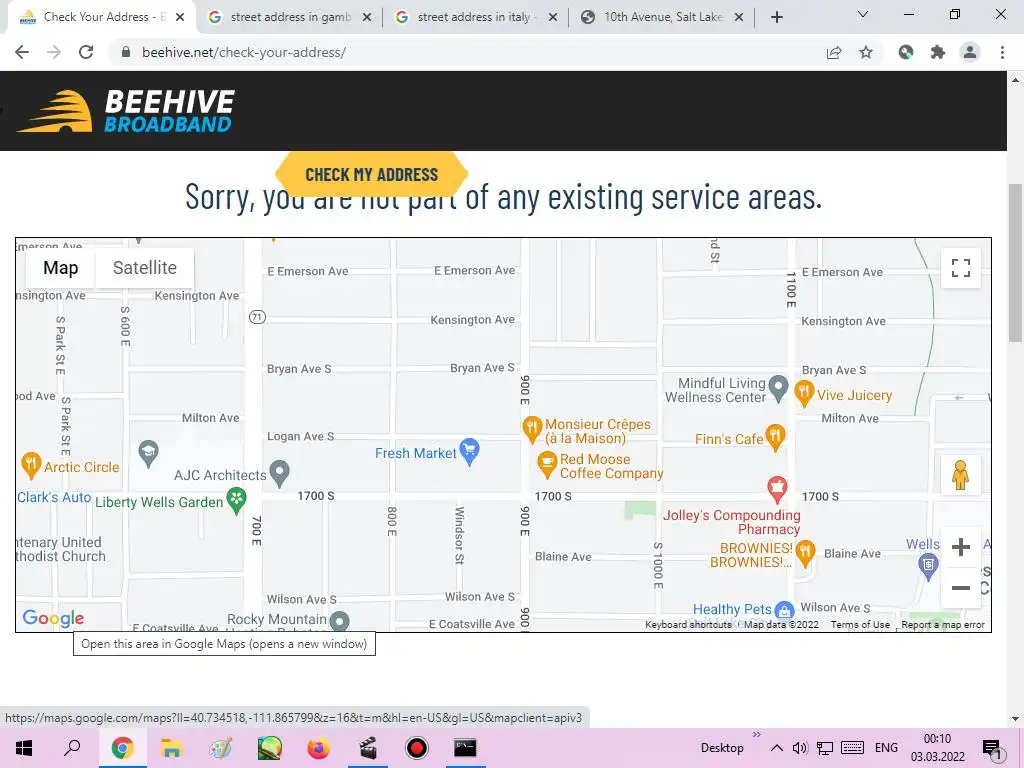
Task: Zoom out on the map
Action: tap(961, 588)
